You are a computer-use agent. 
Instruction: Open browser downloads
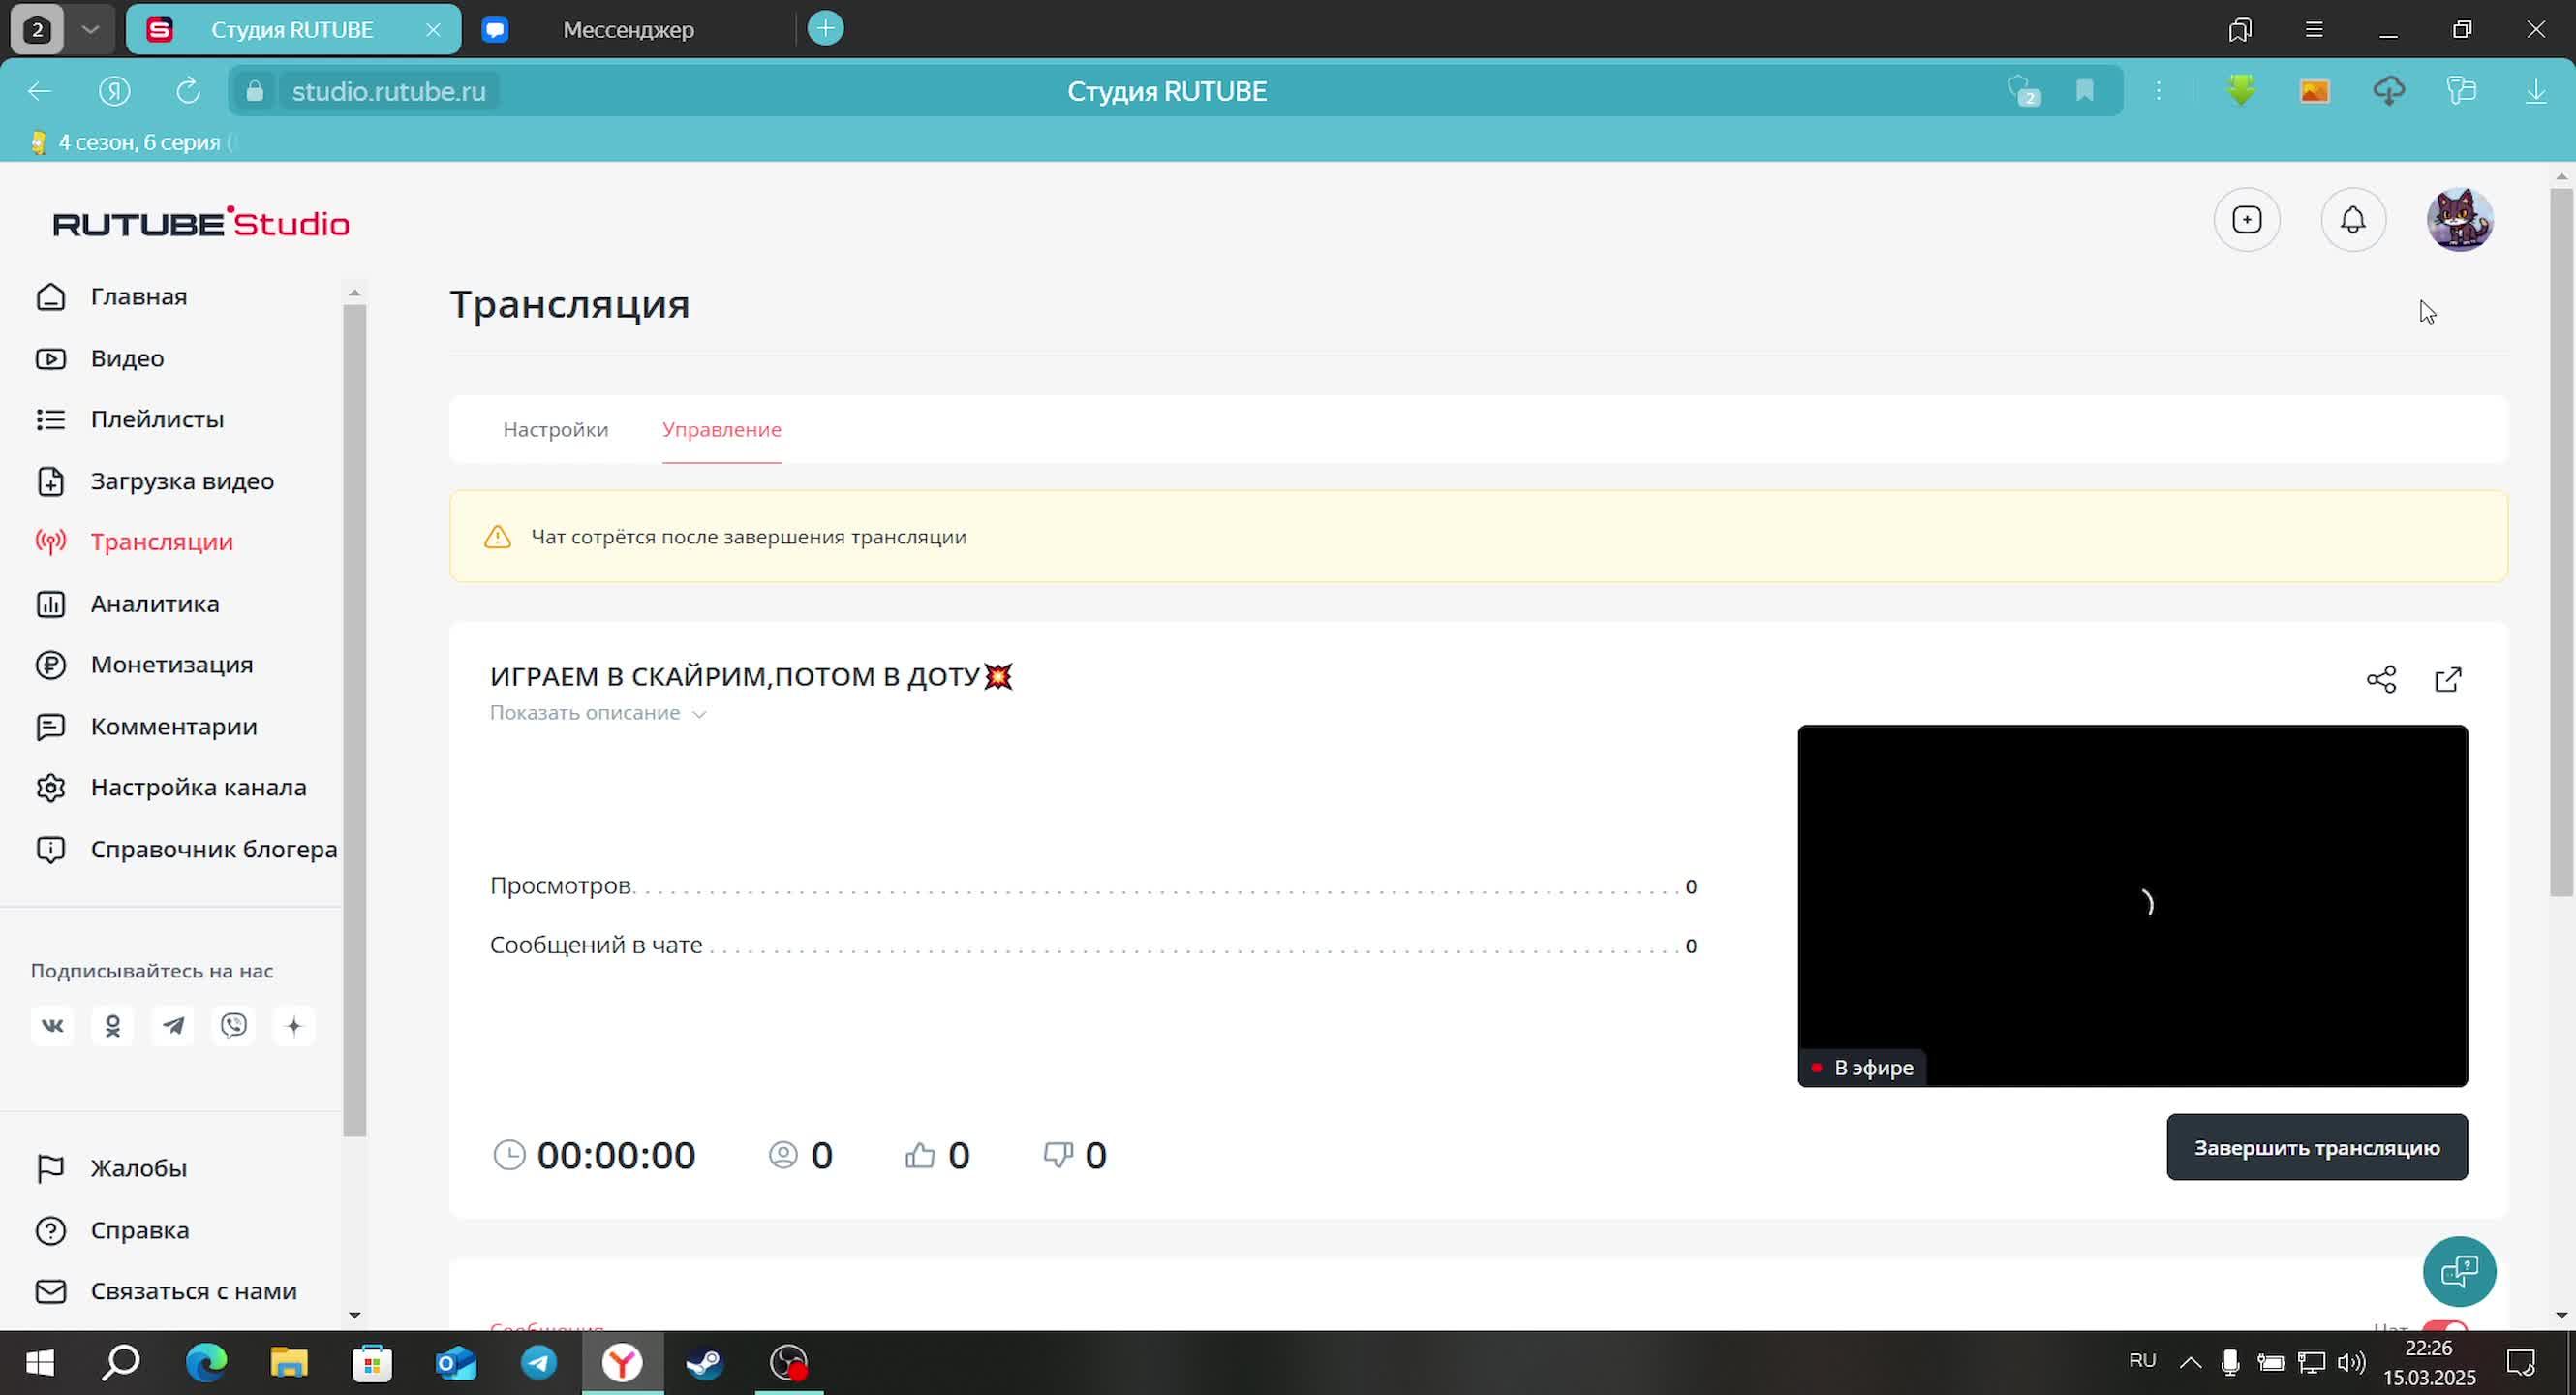(x=2536, y=91)
